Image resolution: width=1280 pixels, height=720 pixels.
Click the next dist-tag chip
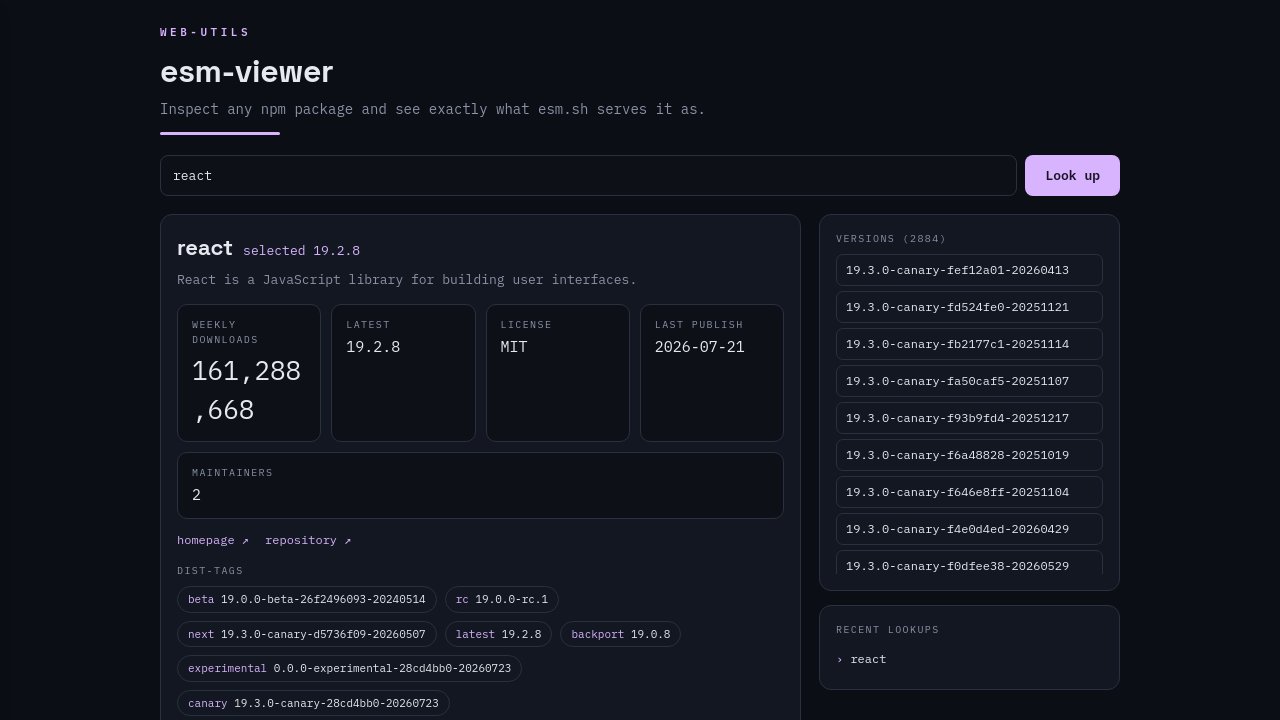[x=307, y=634]
